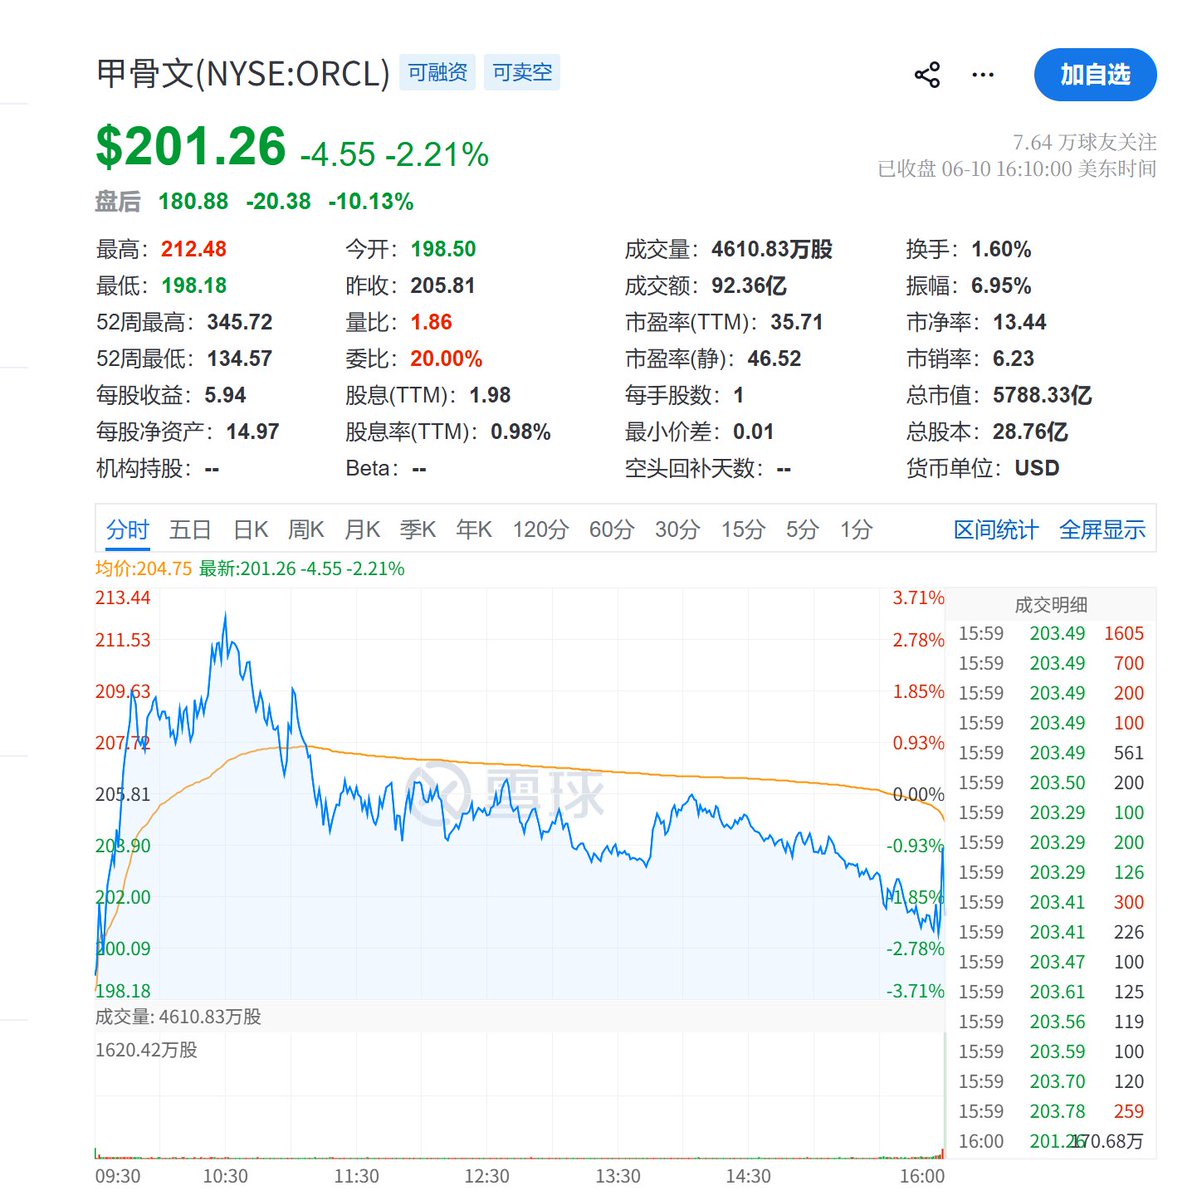The image size is (1197, 1200).
Task: Click the trade row with volume 1605
Action: click(x=1051, y=633)
